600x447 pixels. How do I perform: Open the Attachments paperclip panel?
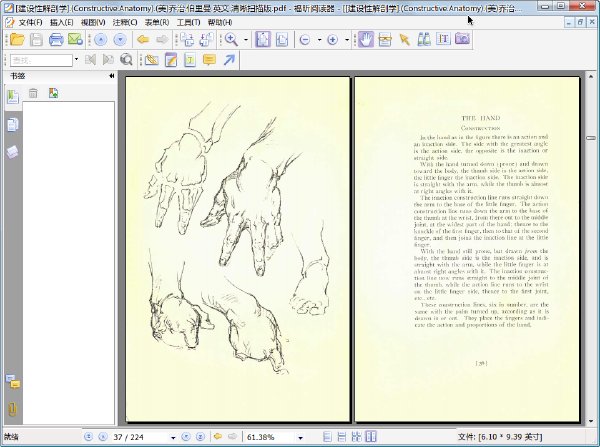pyautogui.click(x=12, y=408)
